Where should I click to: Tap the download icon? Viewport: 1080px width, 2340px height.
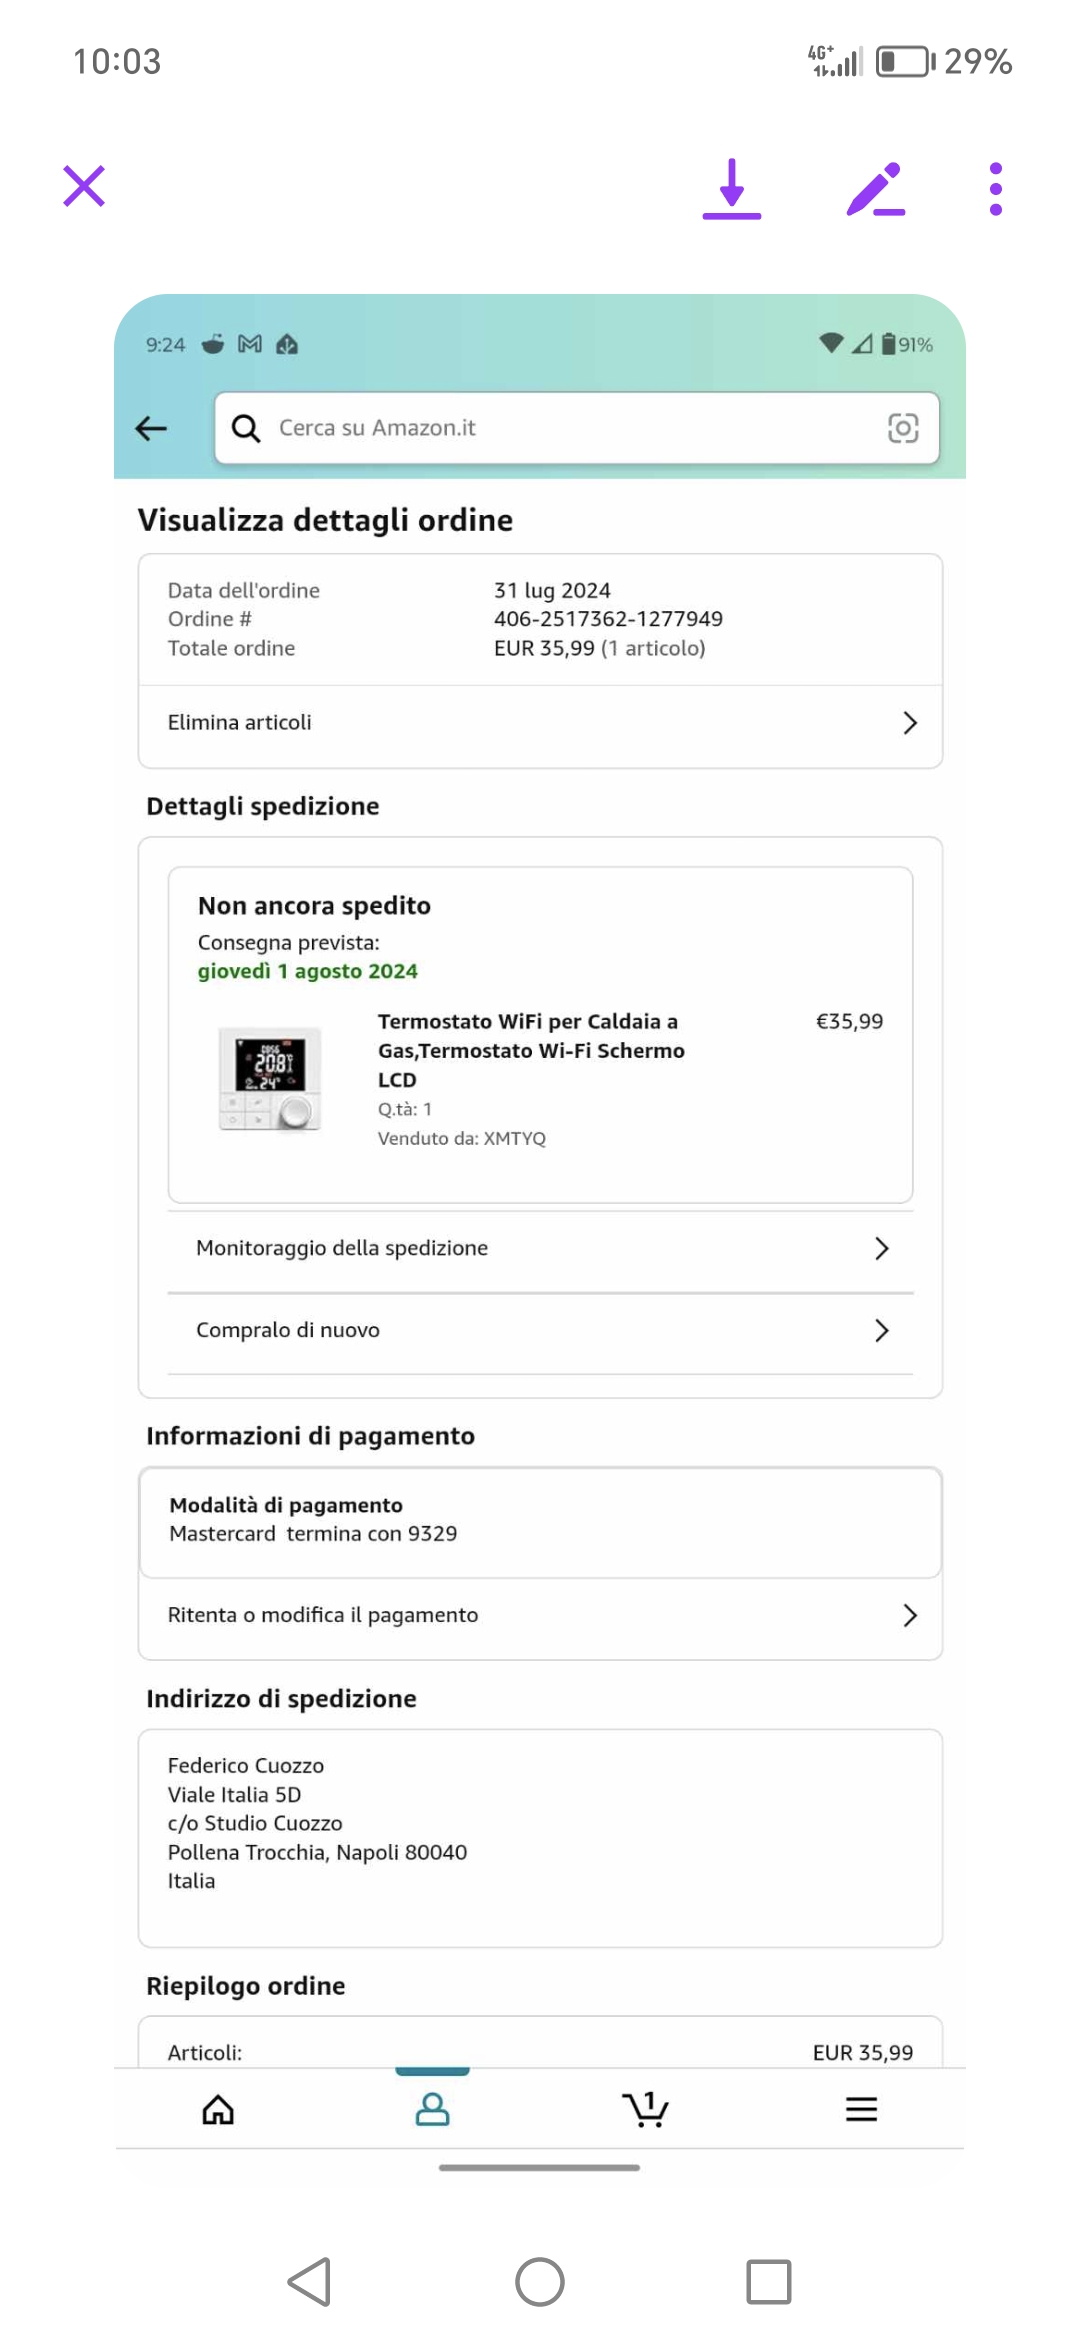[731, 188]
